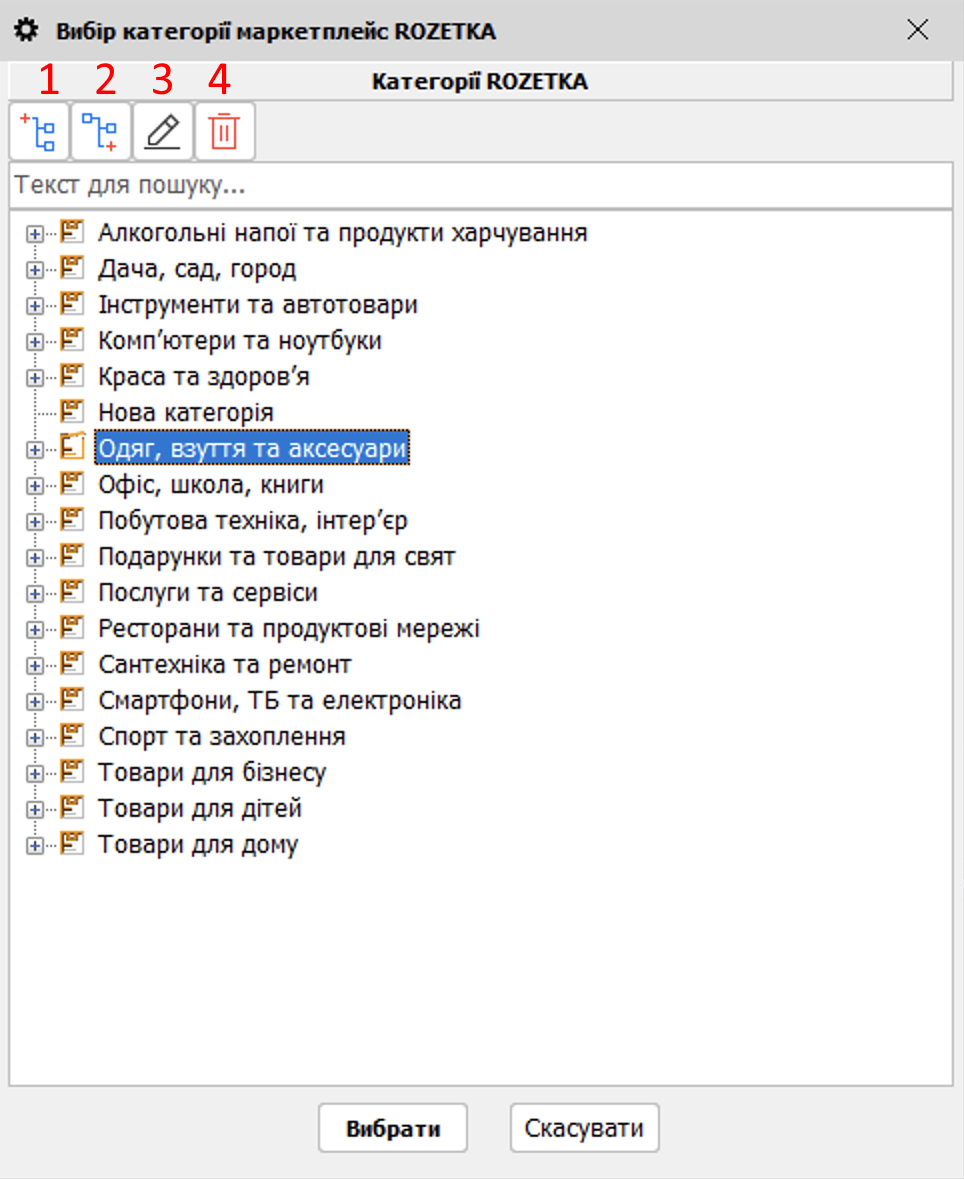Click folder icon next to Офіс, школа, книги
Viewport: 964px width, 1180px height.
click(72, 484)
